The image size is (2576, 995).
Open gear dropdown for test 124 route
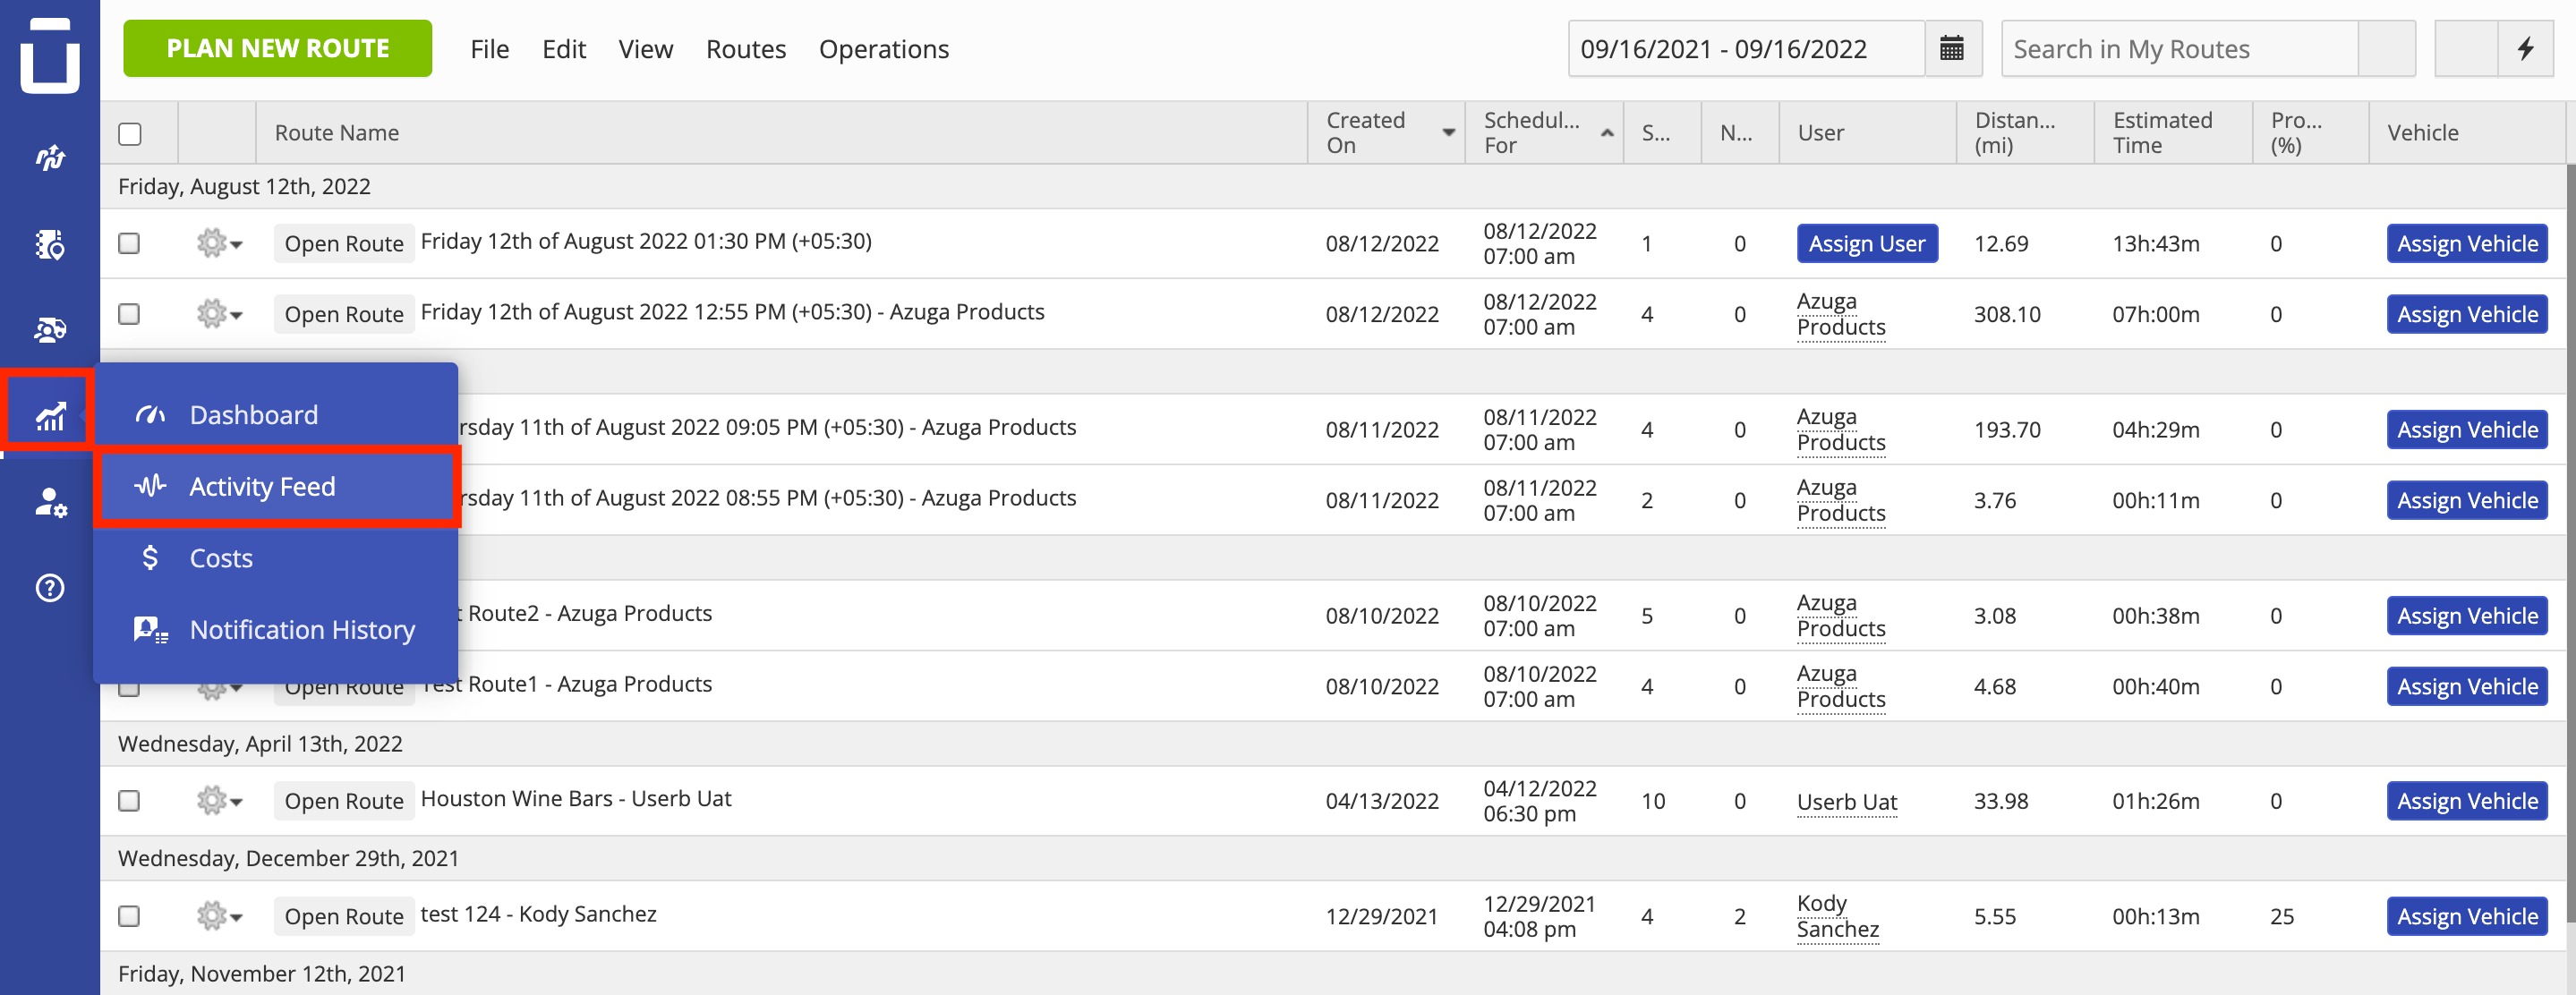pos(219,916)
